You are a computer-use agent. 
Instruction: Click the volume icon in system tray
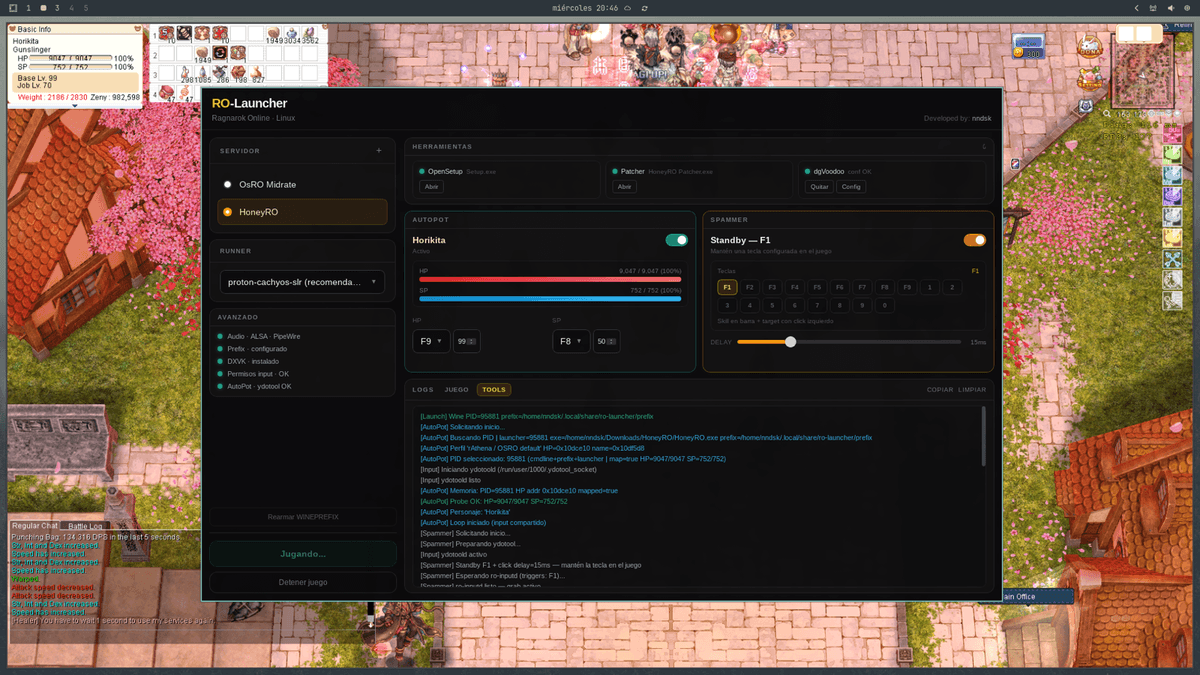click(1171, 8)
